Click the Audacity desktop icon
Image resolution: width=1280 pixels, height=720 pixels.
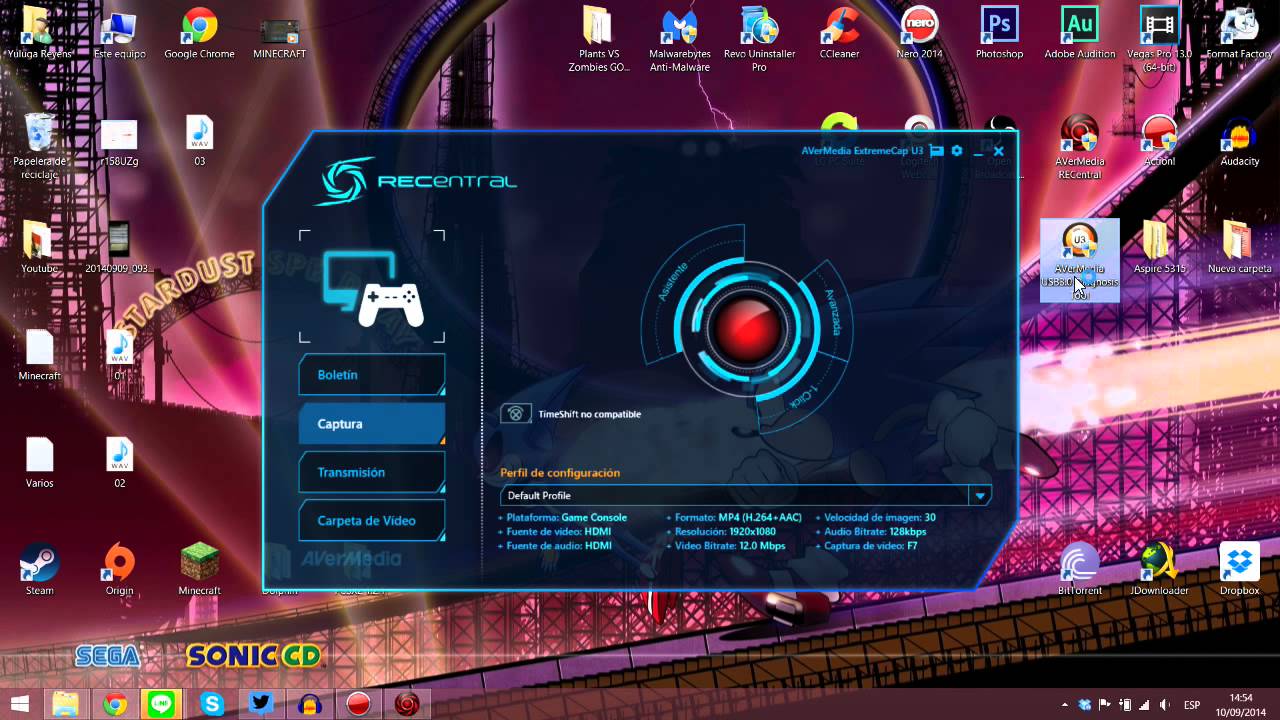pyautogui.click(x=1239, y=140)
